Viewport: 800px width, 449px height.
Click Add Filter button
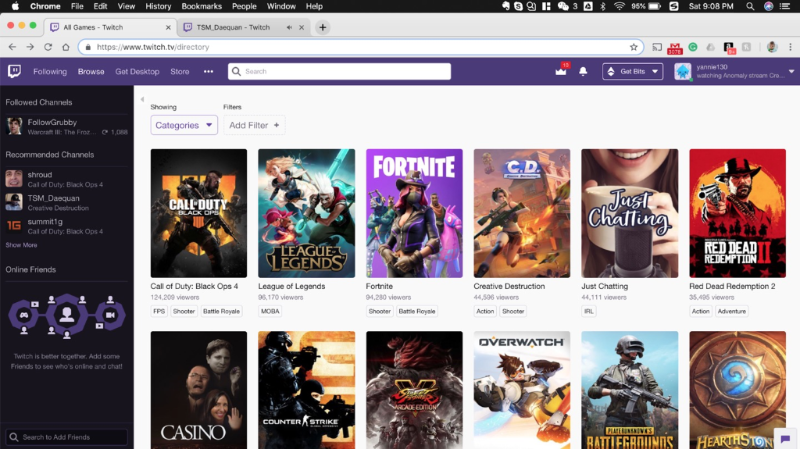click(x=254, y=125)
